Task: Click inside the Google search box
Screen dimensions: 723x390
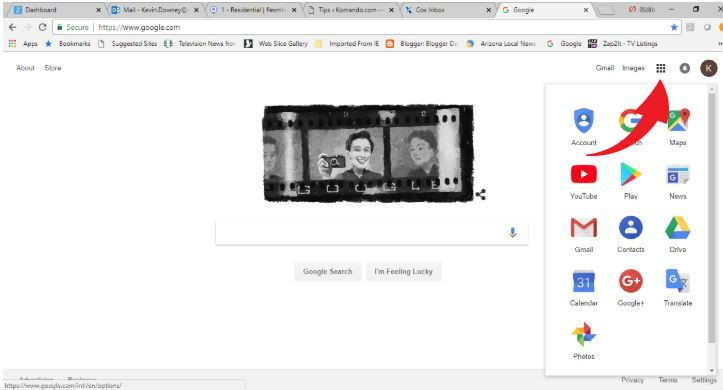Action: [360, 233]
